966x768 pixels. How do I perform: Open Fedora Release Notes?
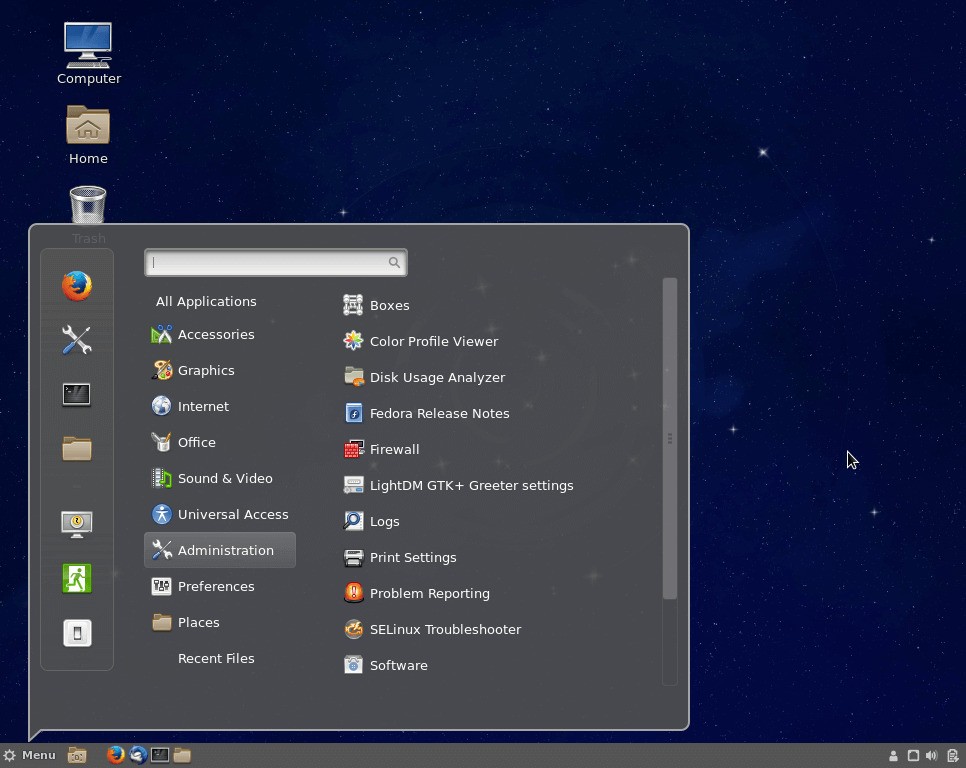[426, 413]
